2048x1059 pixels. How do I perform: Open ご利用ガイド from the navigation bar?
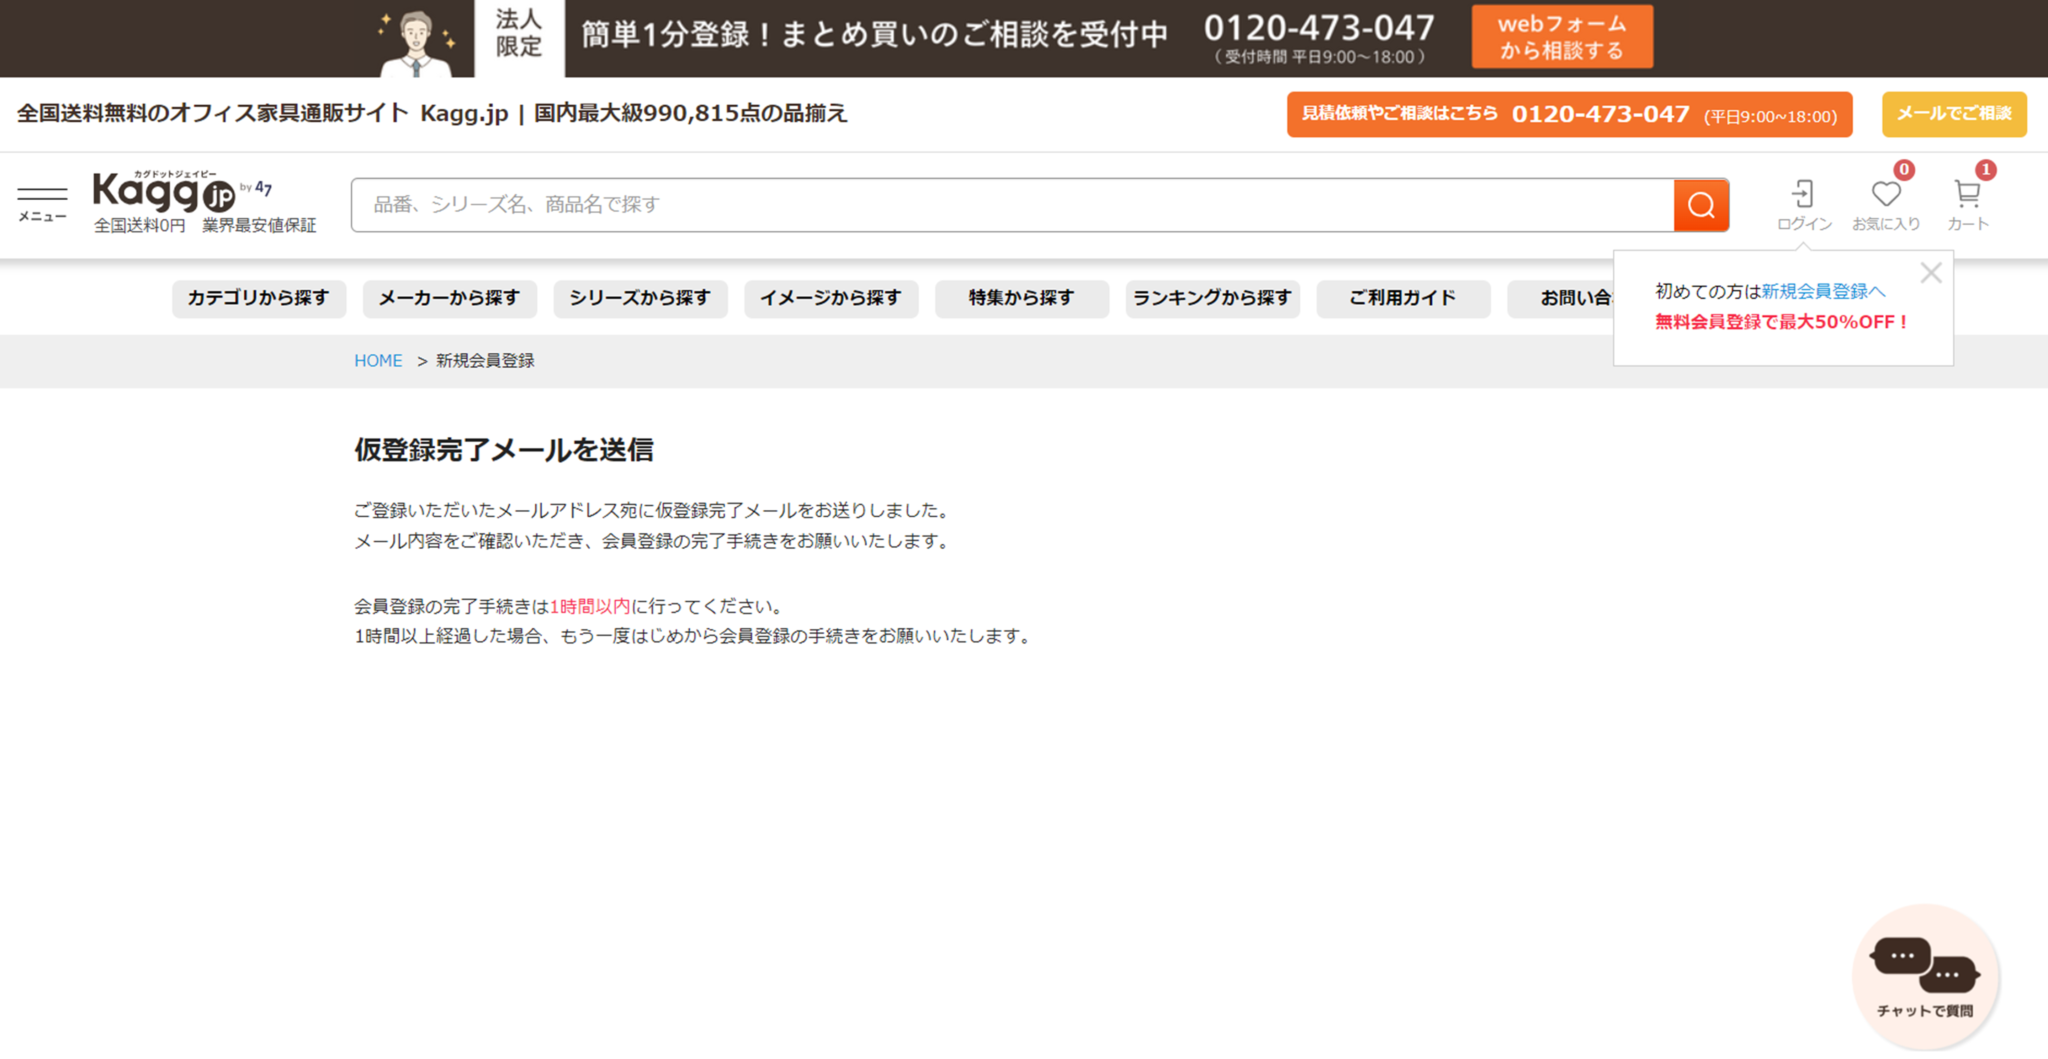tap(1403, 298)
